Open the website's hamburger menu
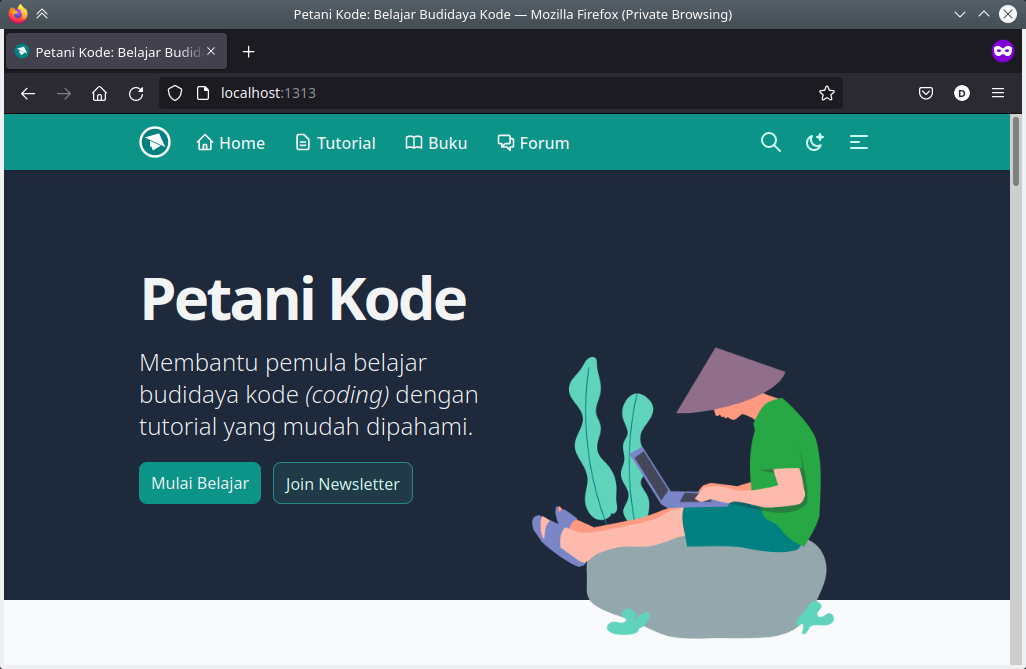The image size is (1026, 669). pos(858,142)
